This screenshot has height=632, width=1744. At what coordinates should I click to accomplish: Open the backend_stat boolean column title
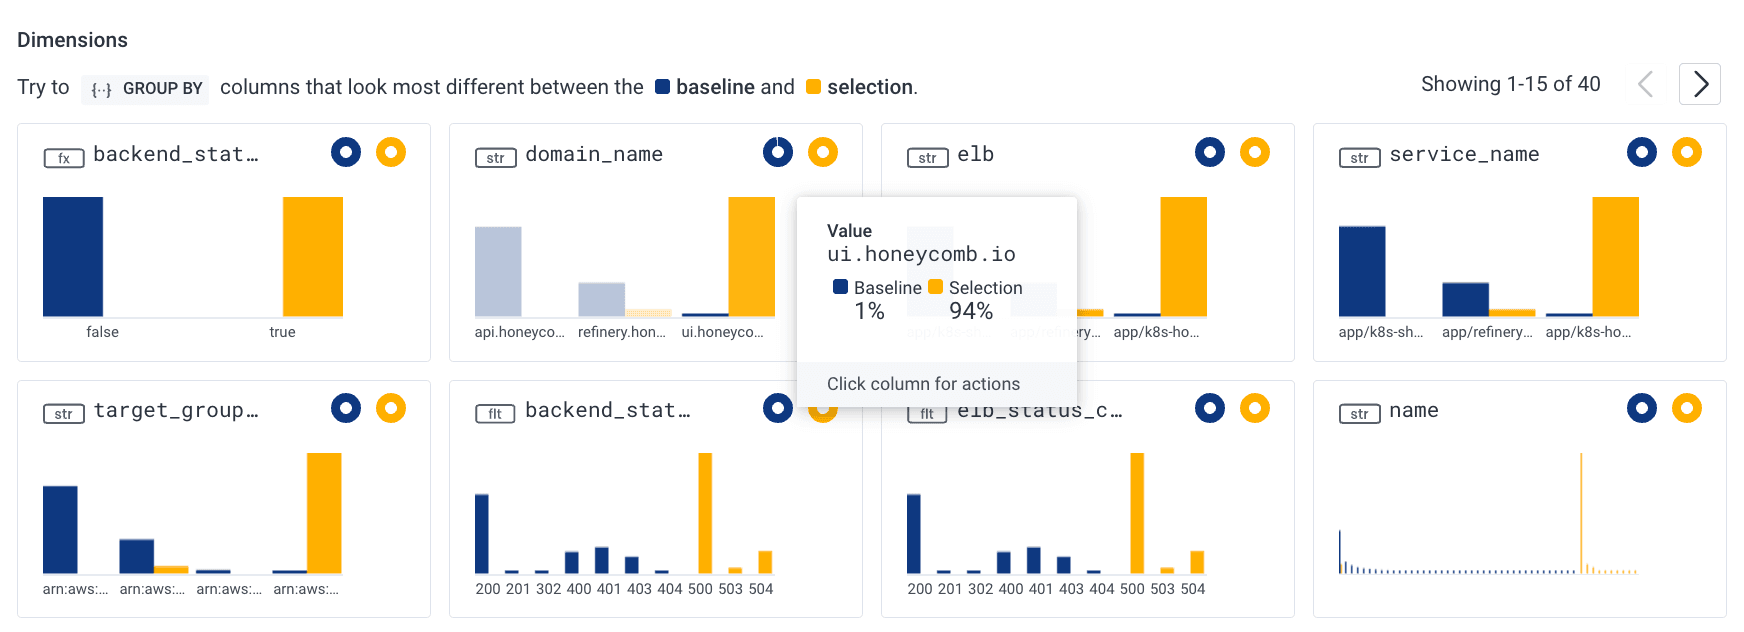pos(175,154)
